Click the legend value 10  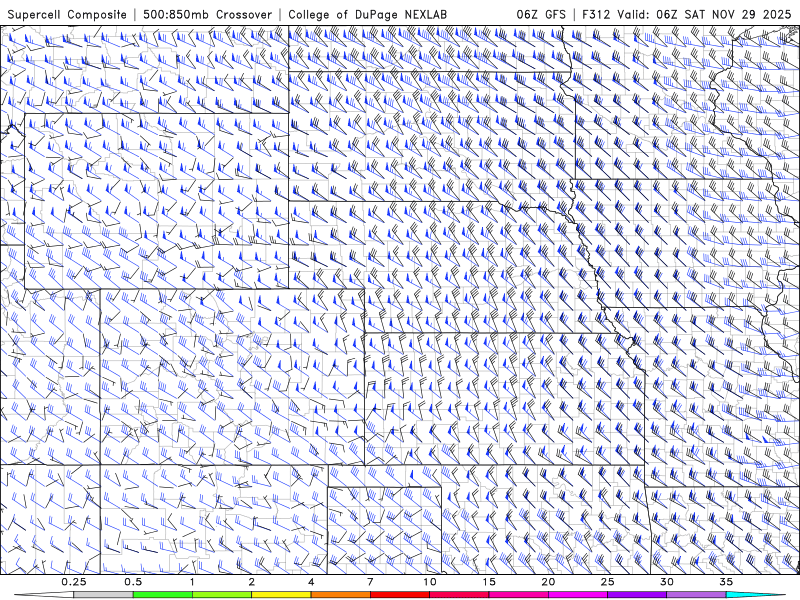click(x=430, y=582)
